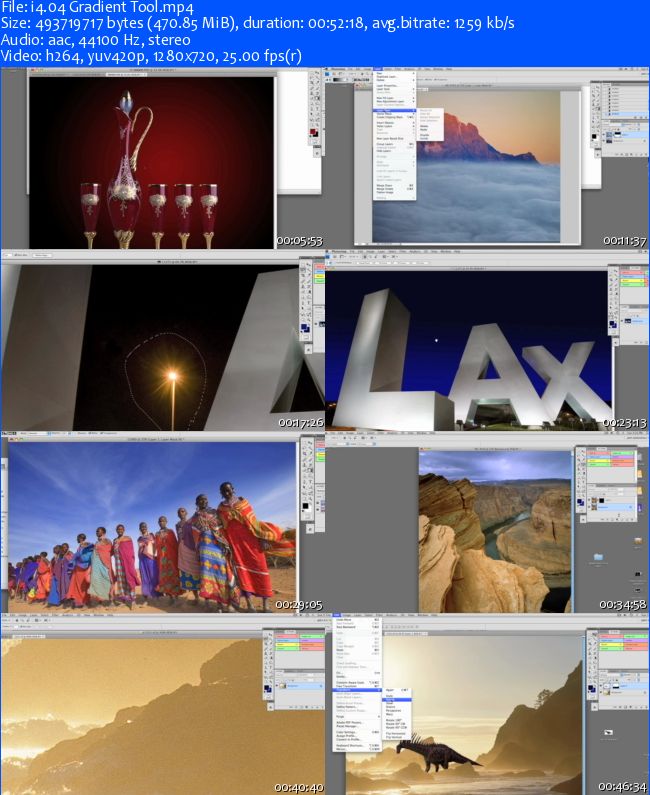The image size is (650, 795).
Task: Open the golden cliffs frame at 00:40:40
Action: 162,704
